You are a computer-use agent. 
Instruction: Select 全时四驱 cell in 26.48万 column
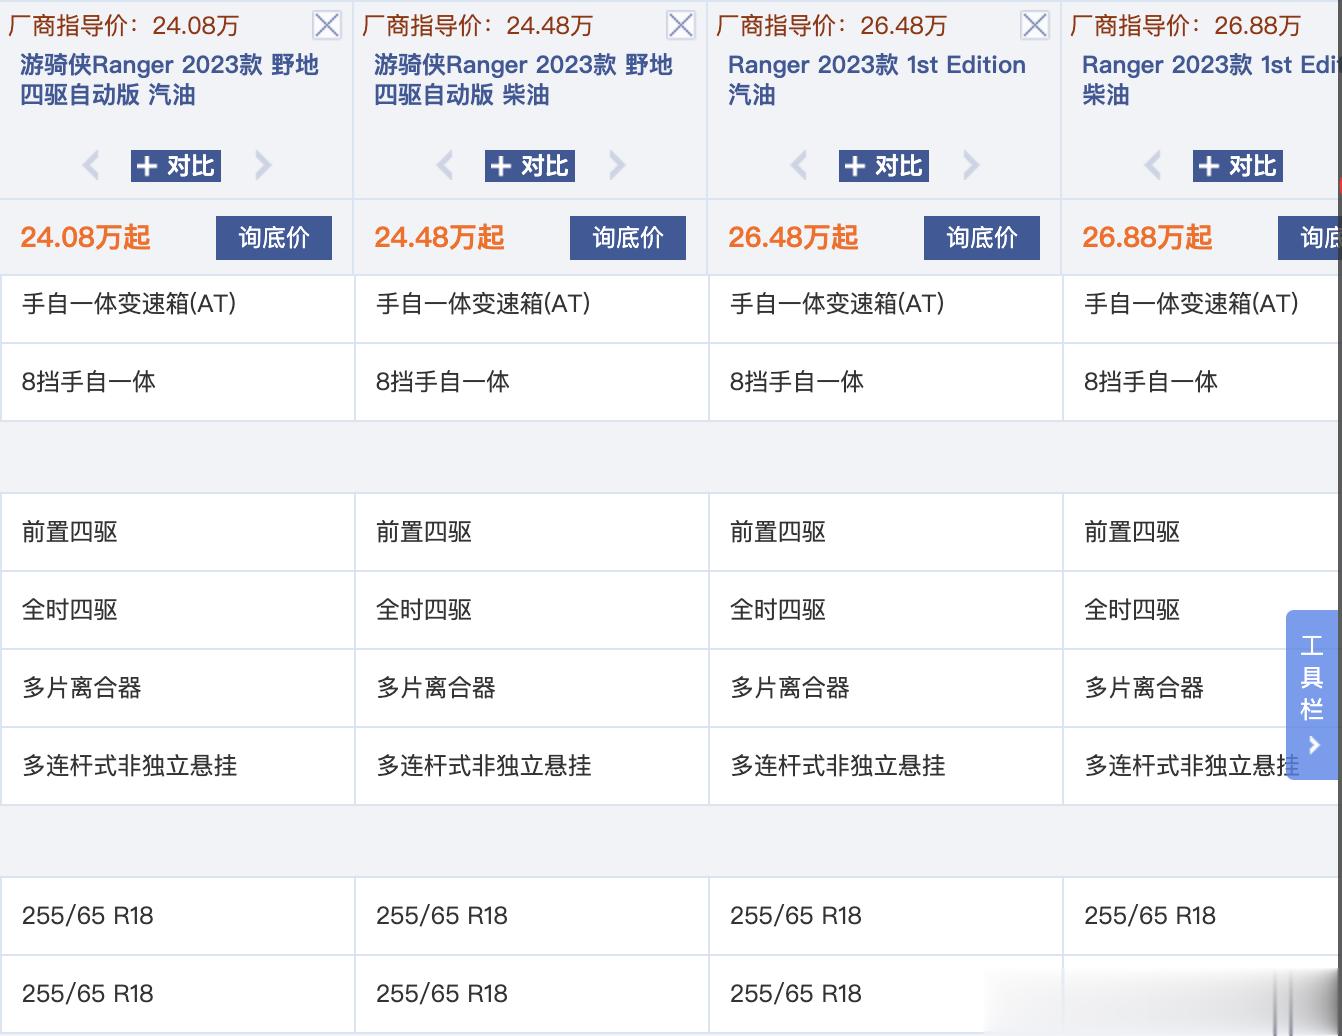click(x=886, y=610)
